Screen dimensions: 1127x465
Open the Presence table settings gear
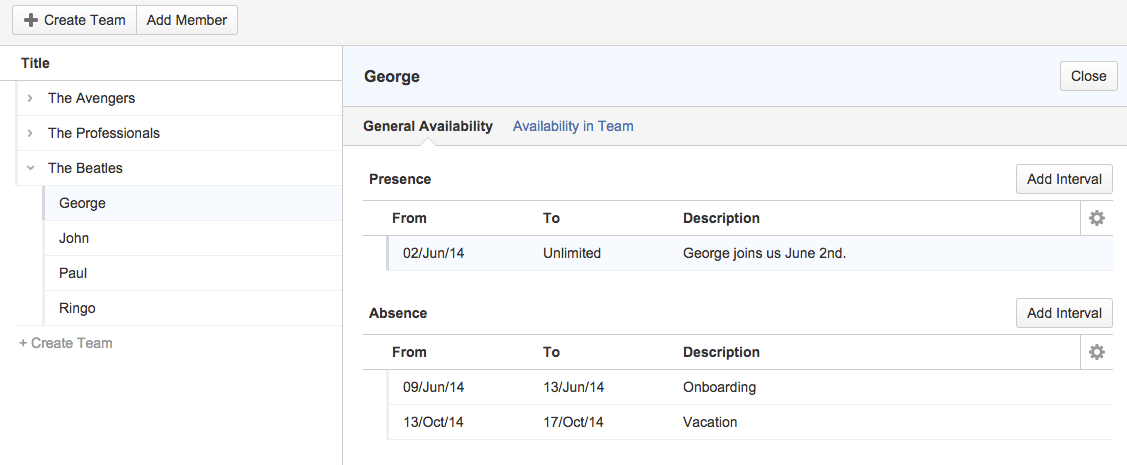click(1096, 218)
